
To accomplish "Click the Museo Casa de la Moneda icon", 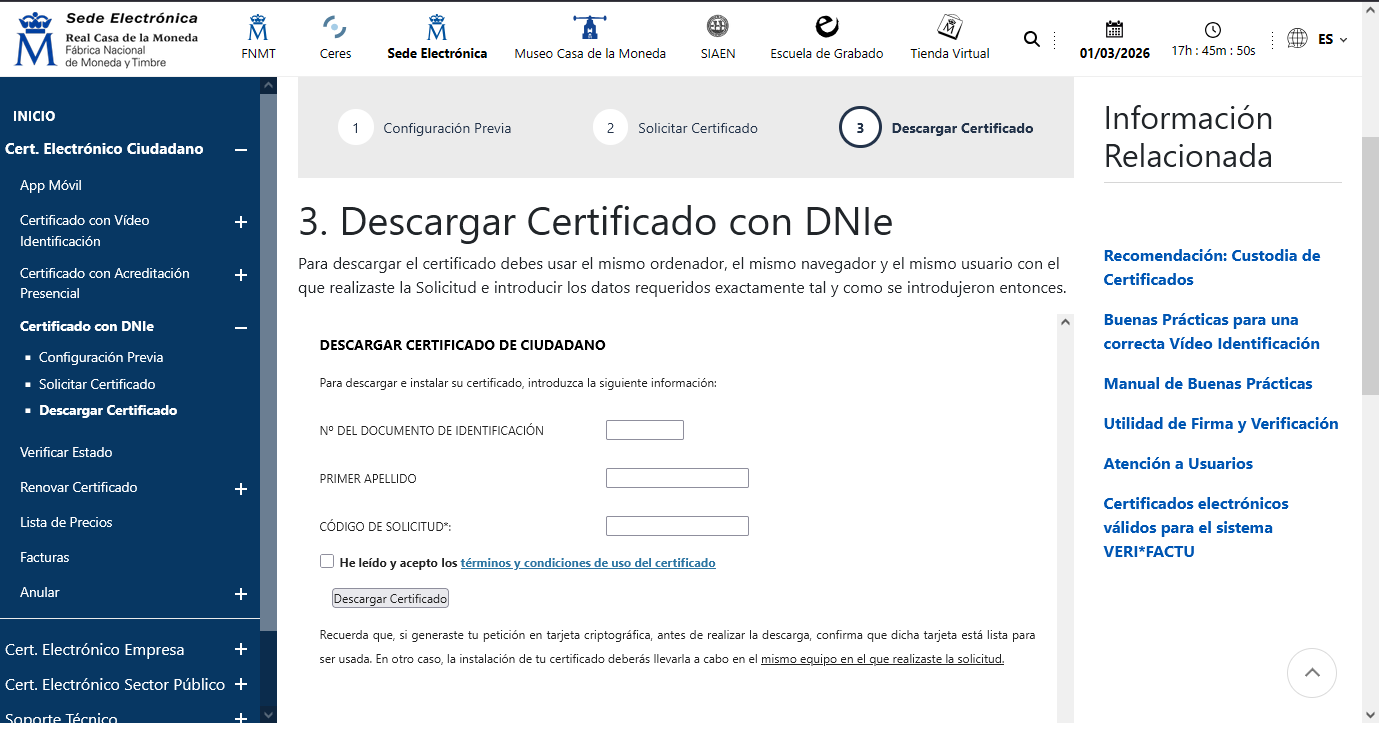I will (x=589, y=27).
